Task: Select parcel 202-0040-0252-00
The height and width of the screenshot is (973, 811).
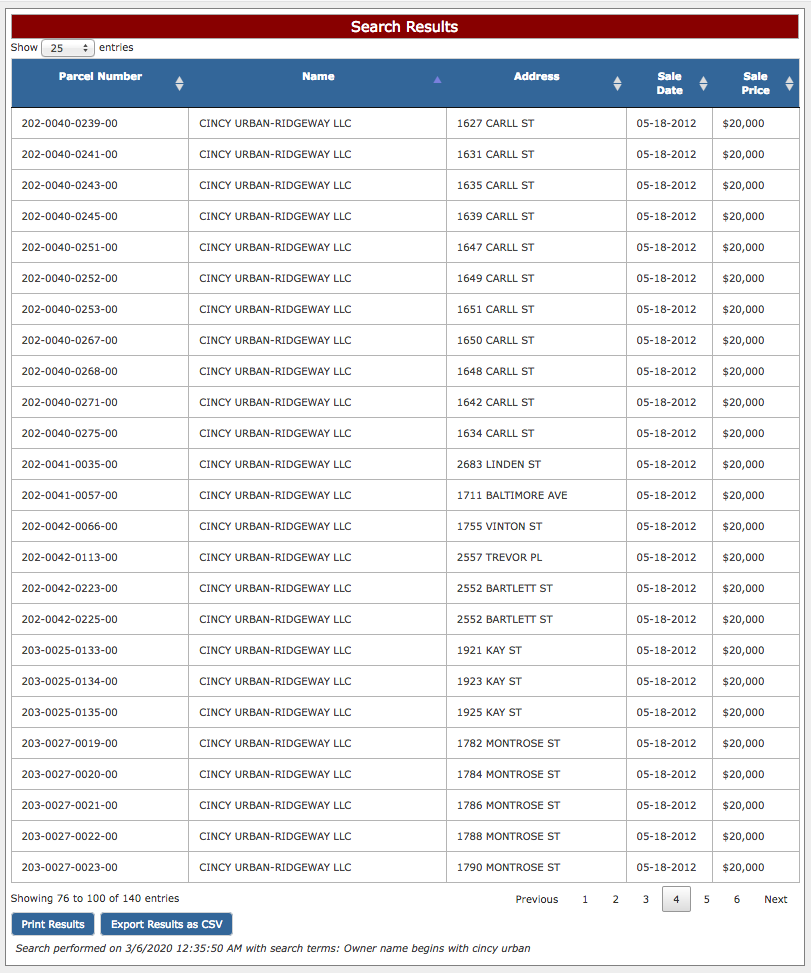Action: point(69,279)
